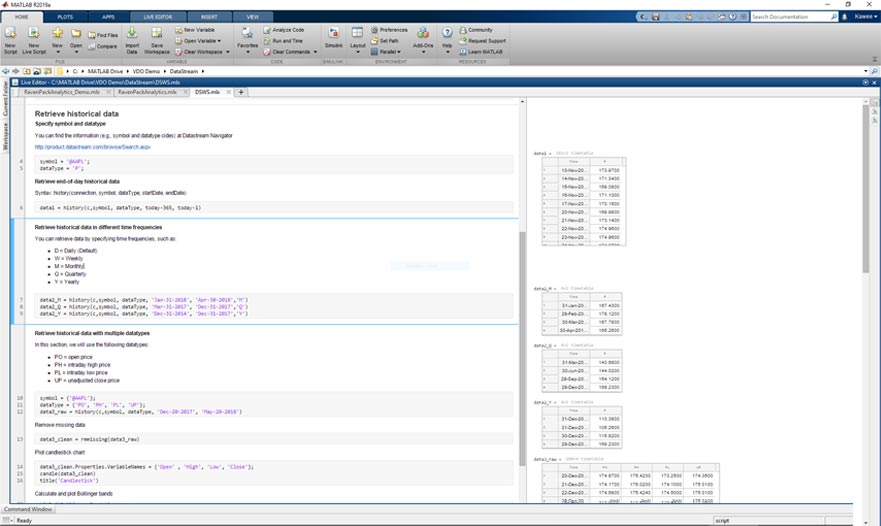Open Preferences in the Environment section
The image size is (881, 526).
pos(392,30)
